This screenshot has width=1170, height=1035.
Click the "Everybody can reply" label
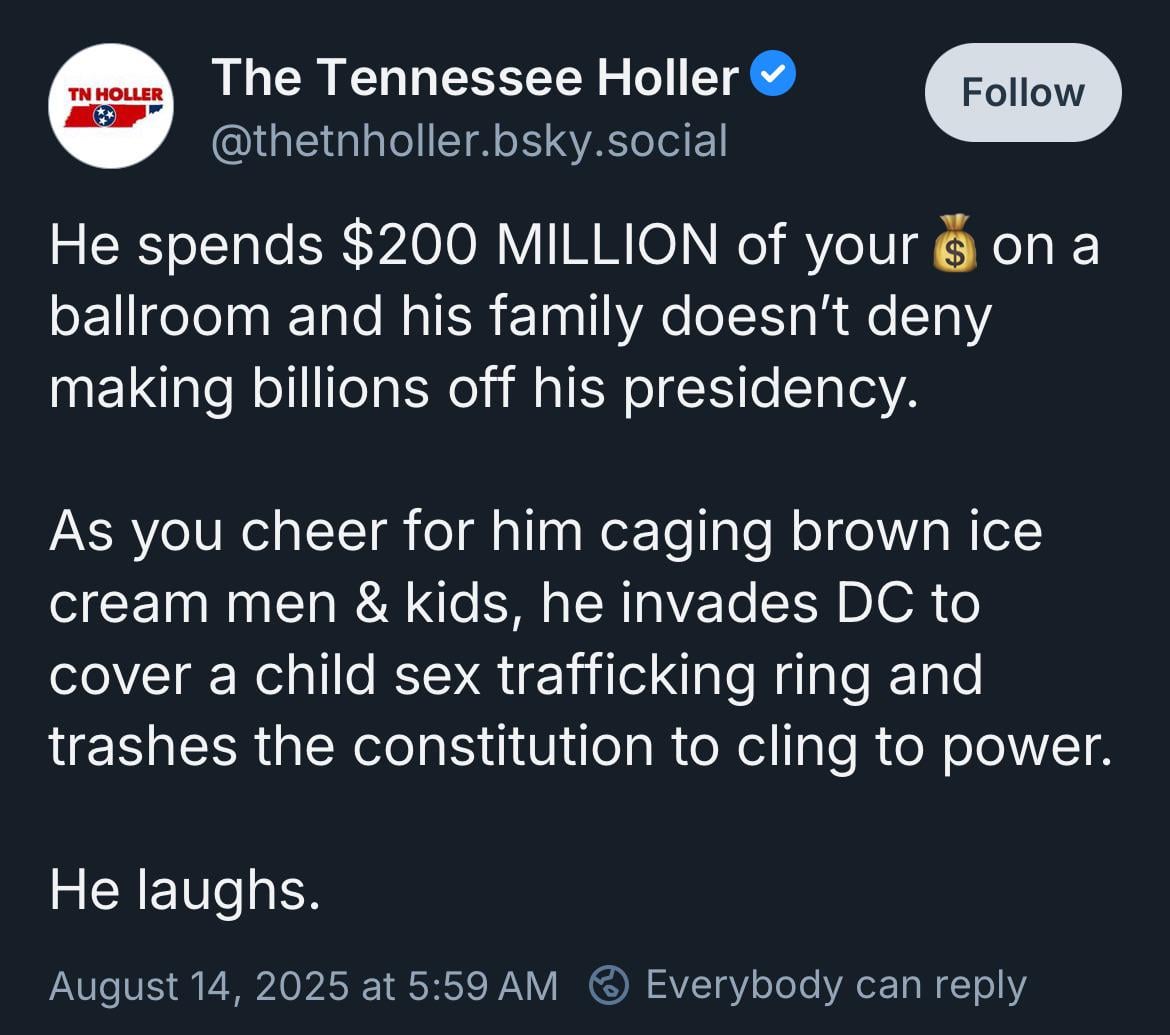coord(835,985)
